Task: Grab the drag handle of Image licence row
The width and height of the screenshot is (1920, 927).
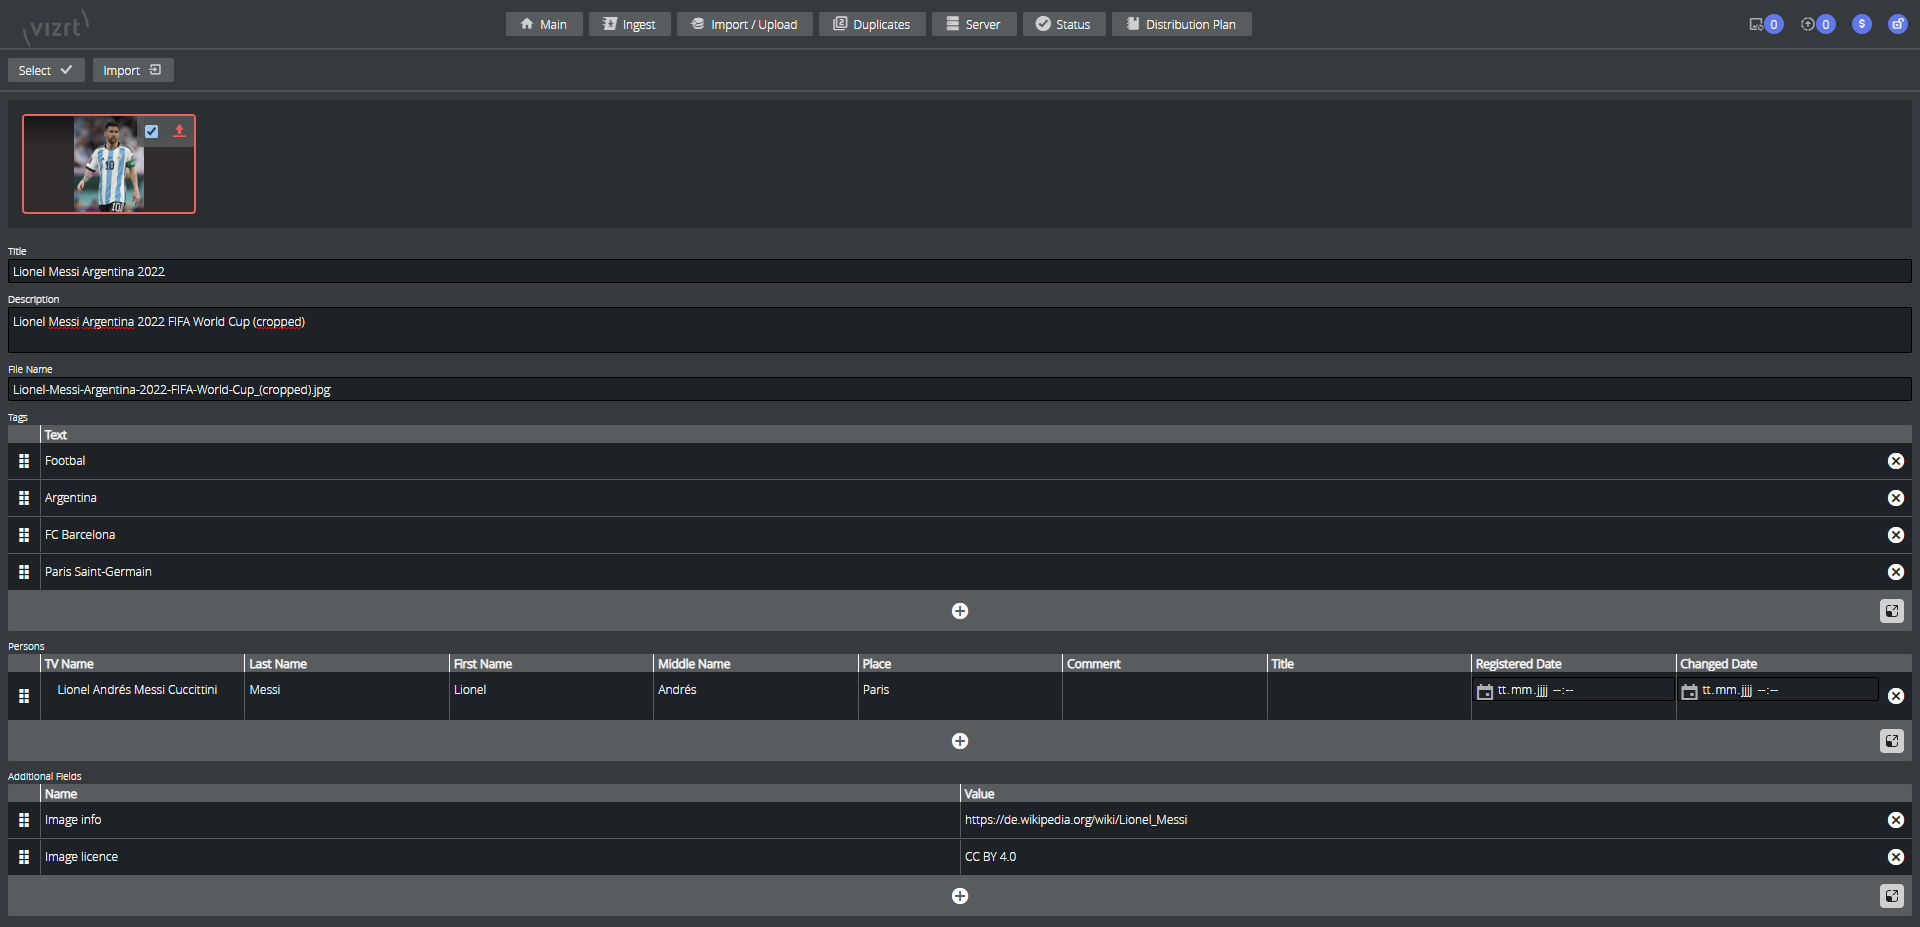Action: coord(24,857)
